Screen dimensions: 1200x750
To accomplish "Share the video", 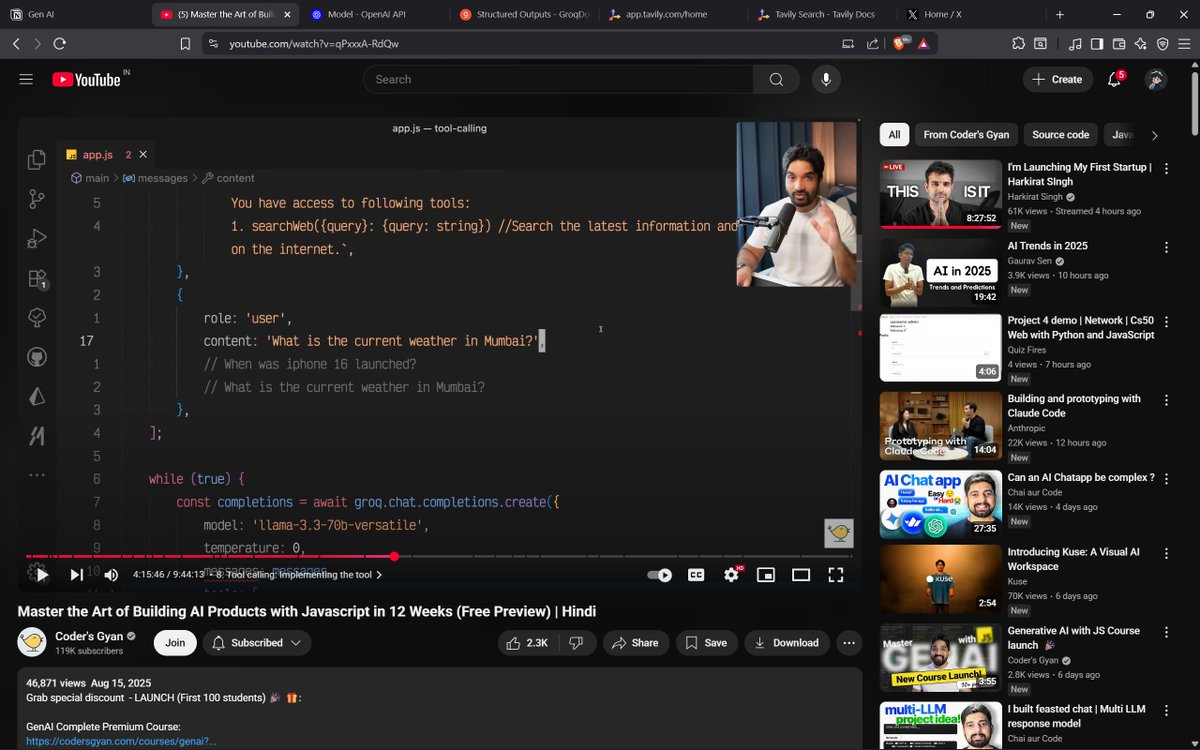I will click(x=635, y=643).
